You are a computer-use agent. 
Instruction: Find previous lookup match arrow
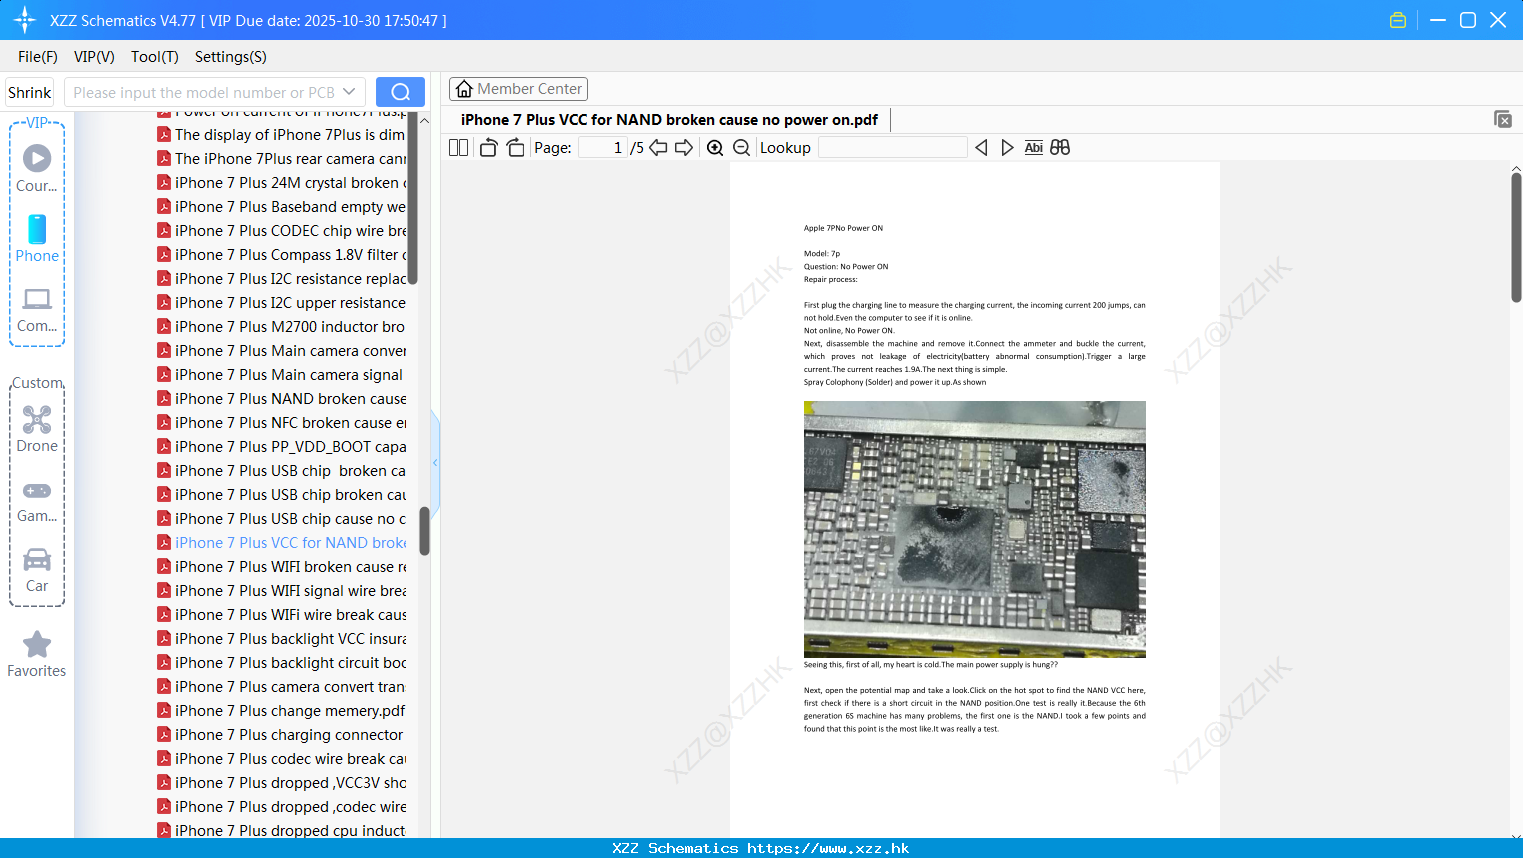coord(981,148)
